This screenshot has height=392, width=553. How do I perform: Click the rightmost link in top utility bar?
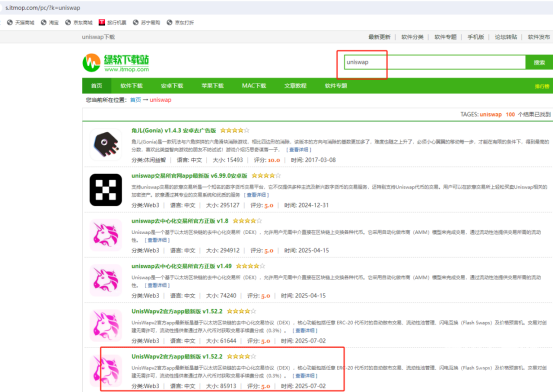539,37
